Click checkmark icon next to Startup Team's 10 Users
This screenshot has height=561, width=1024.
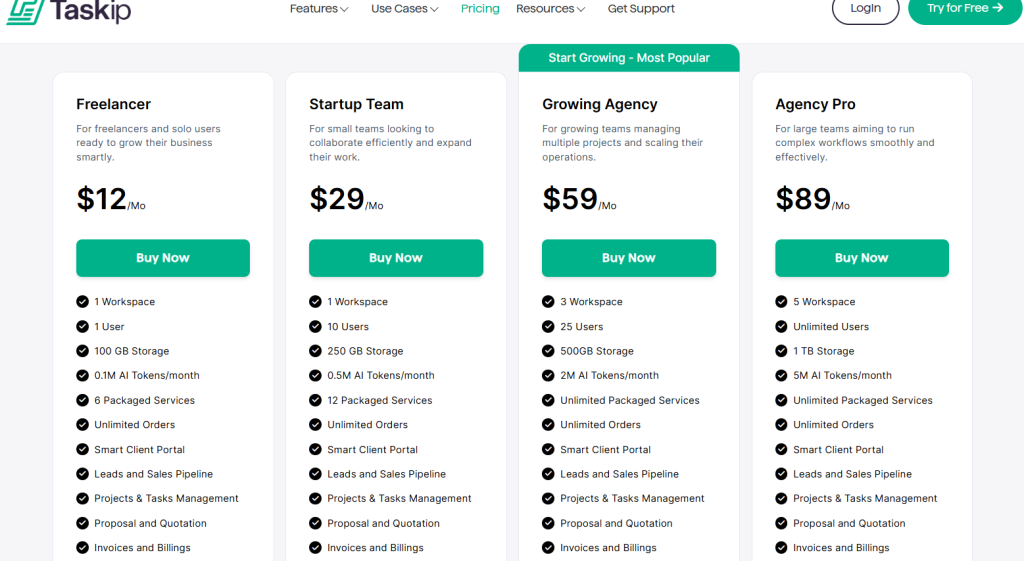coord(315,327)
